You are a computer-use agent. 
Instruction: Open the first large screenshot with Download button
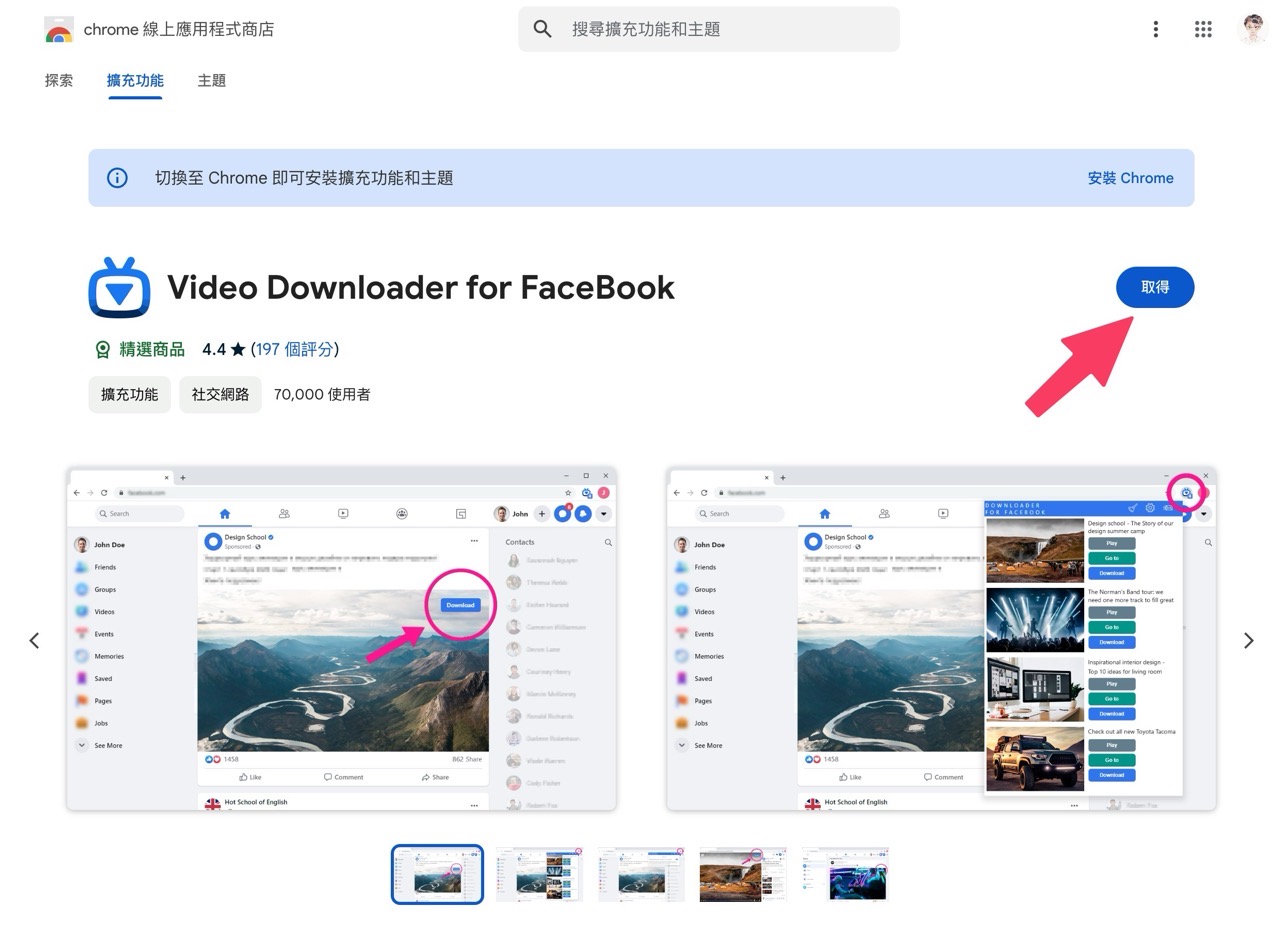point(341,638)
